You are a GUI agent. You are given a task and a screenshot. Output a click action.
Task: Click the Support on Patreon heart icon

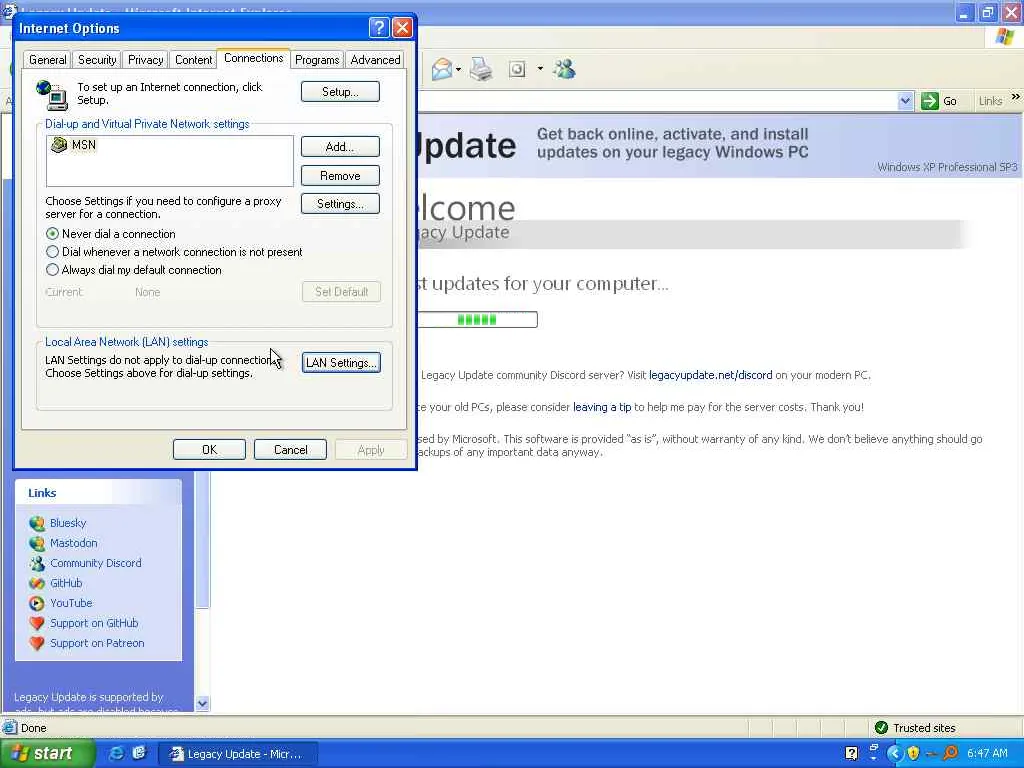pyautogui.click(x=37, y=643)
